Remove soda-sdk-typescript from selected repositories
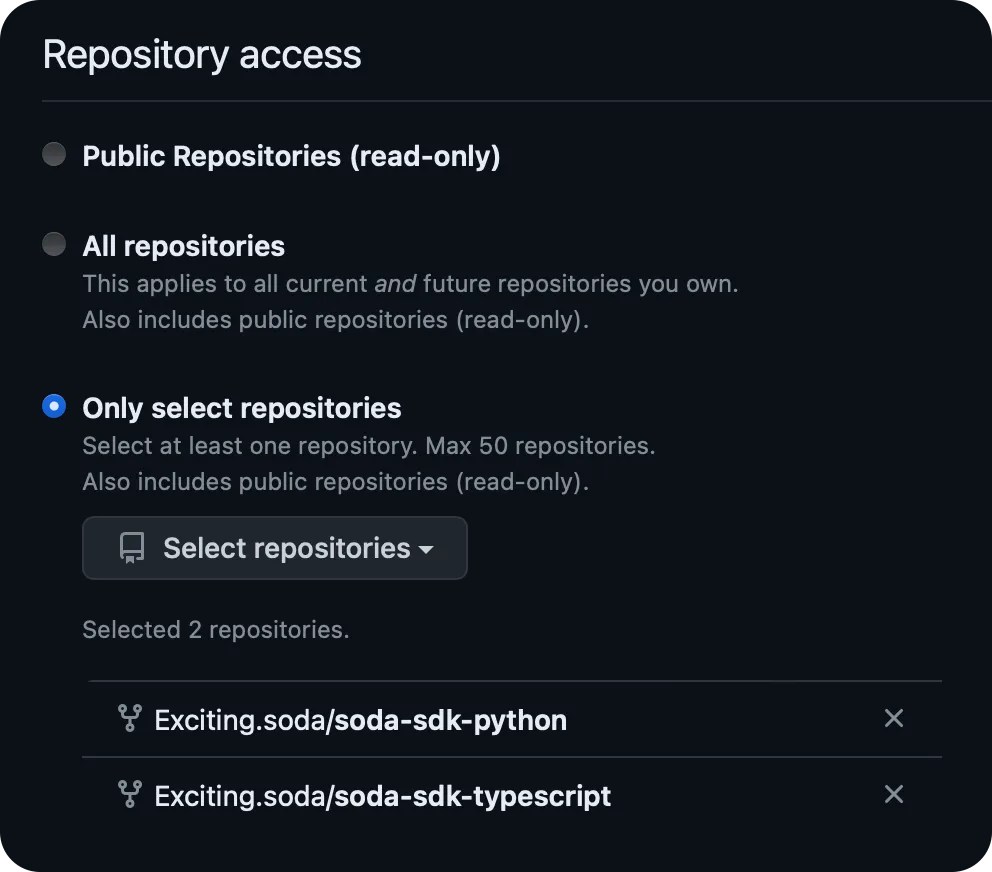The image size is (992, 872). click(893, 795)
